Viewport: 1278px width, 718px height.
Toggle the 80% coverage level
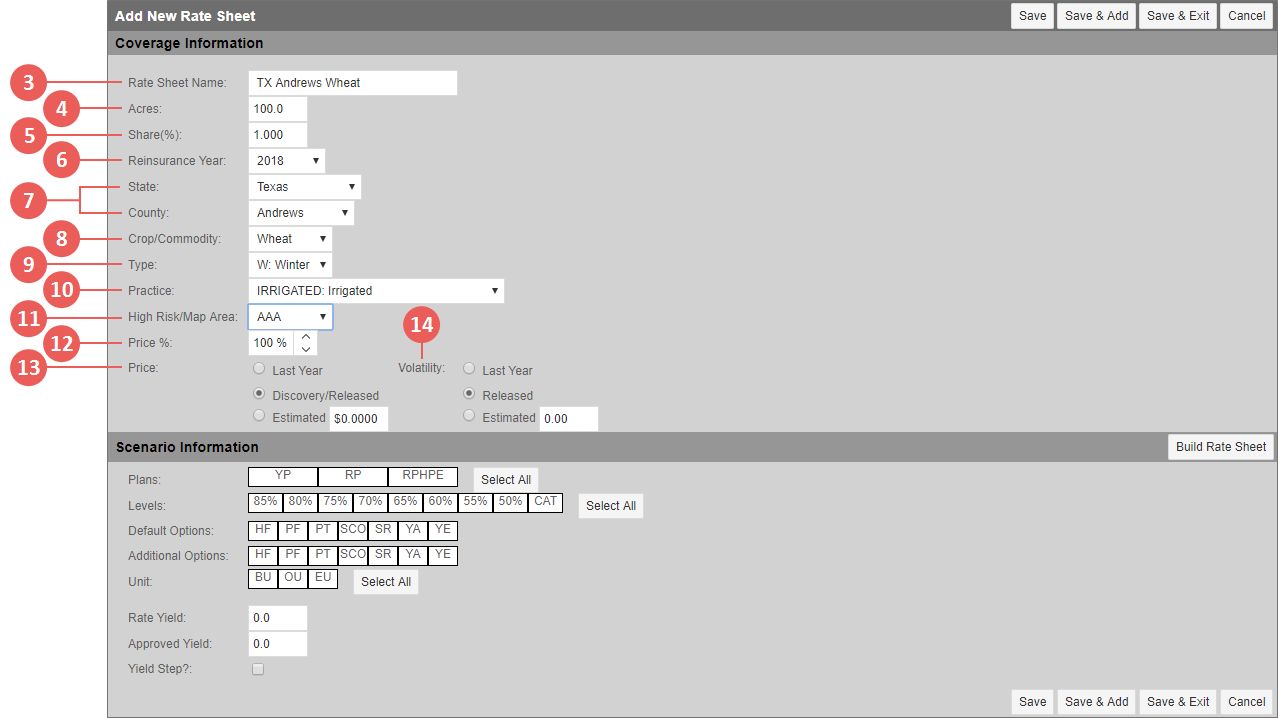tap(300, 503)
